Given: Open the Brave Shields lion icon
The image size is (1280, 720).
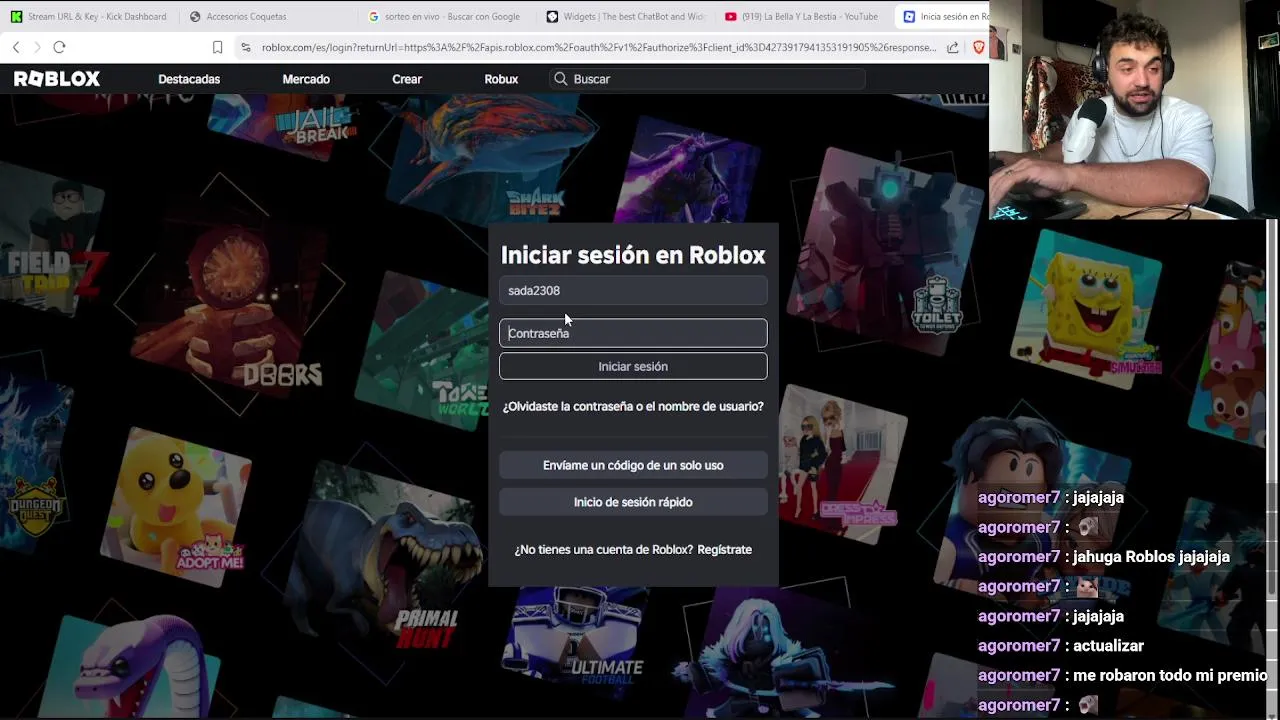Looking at the screenshot, I should 979,47.
